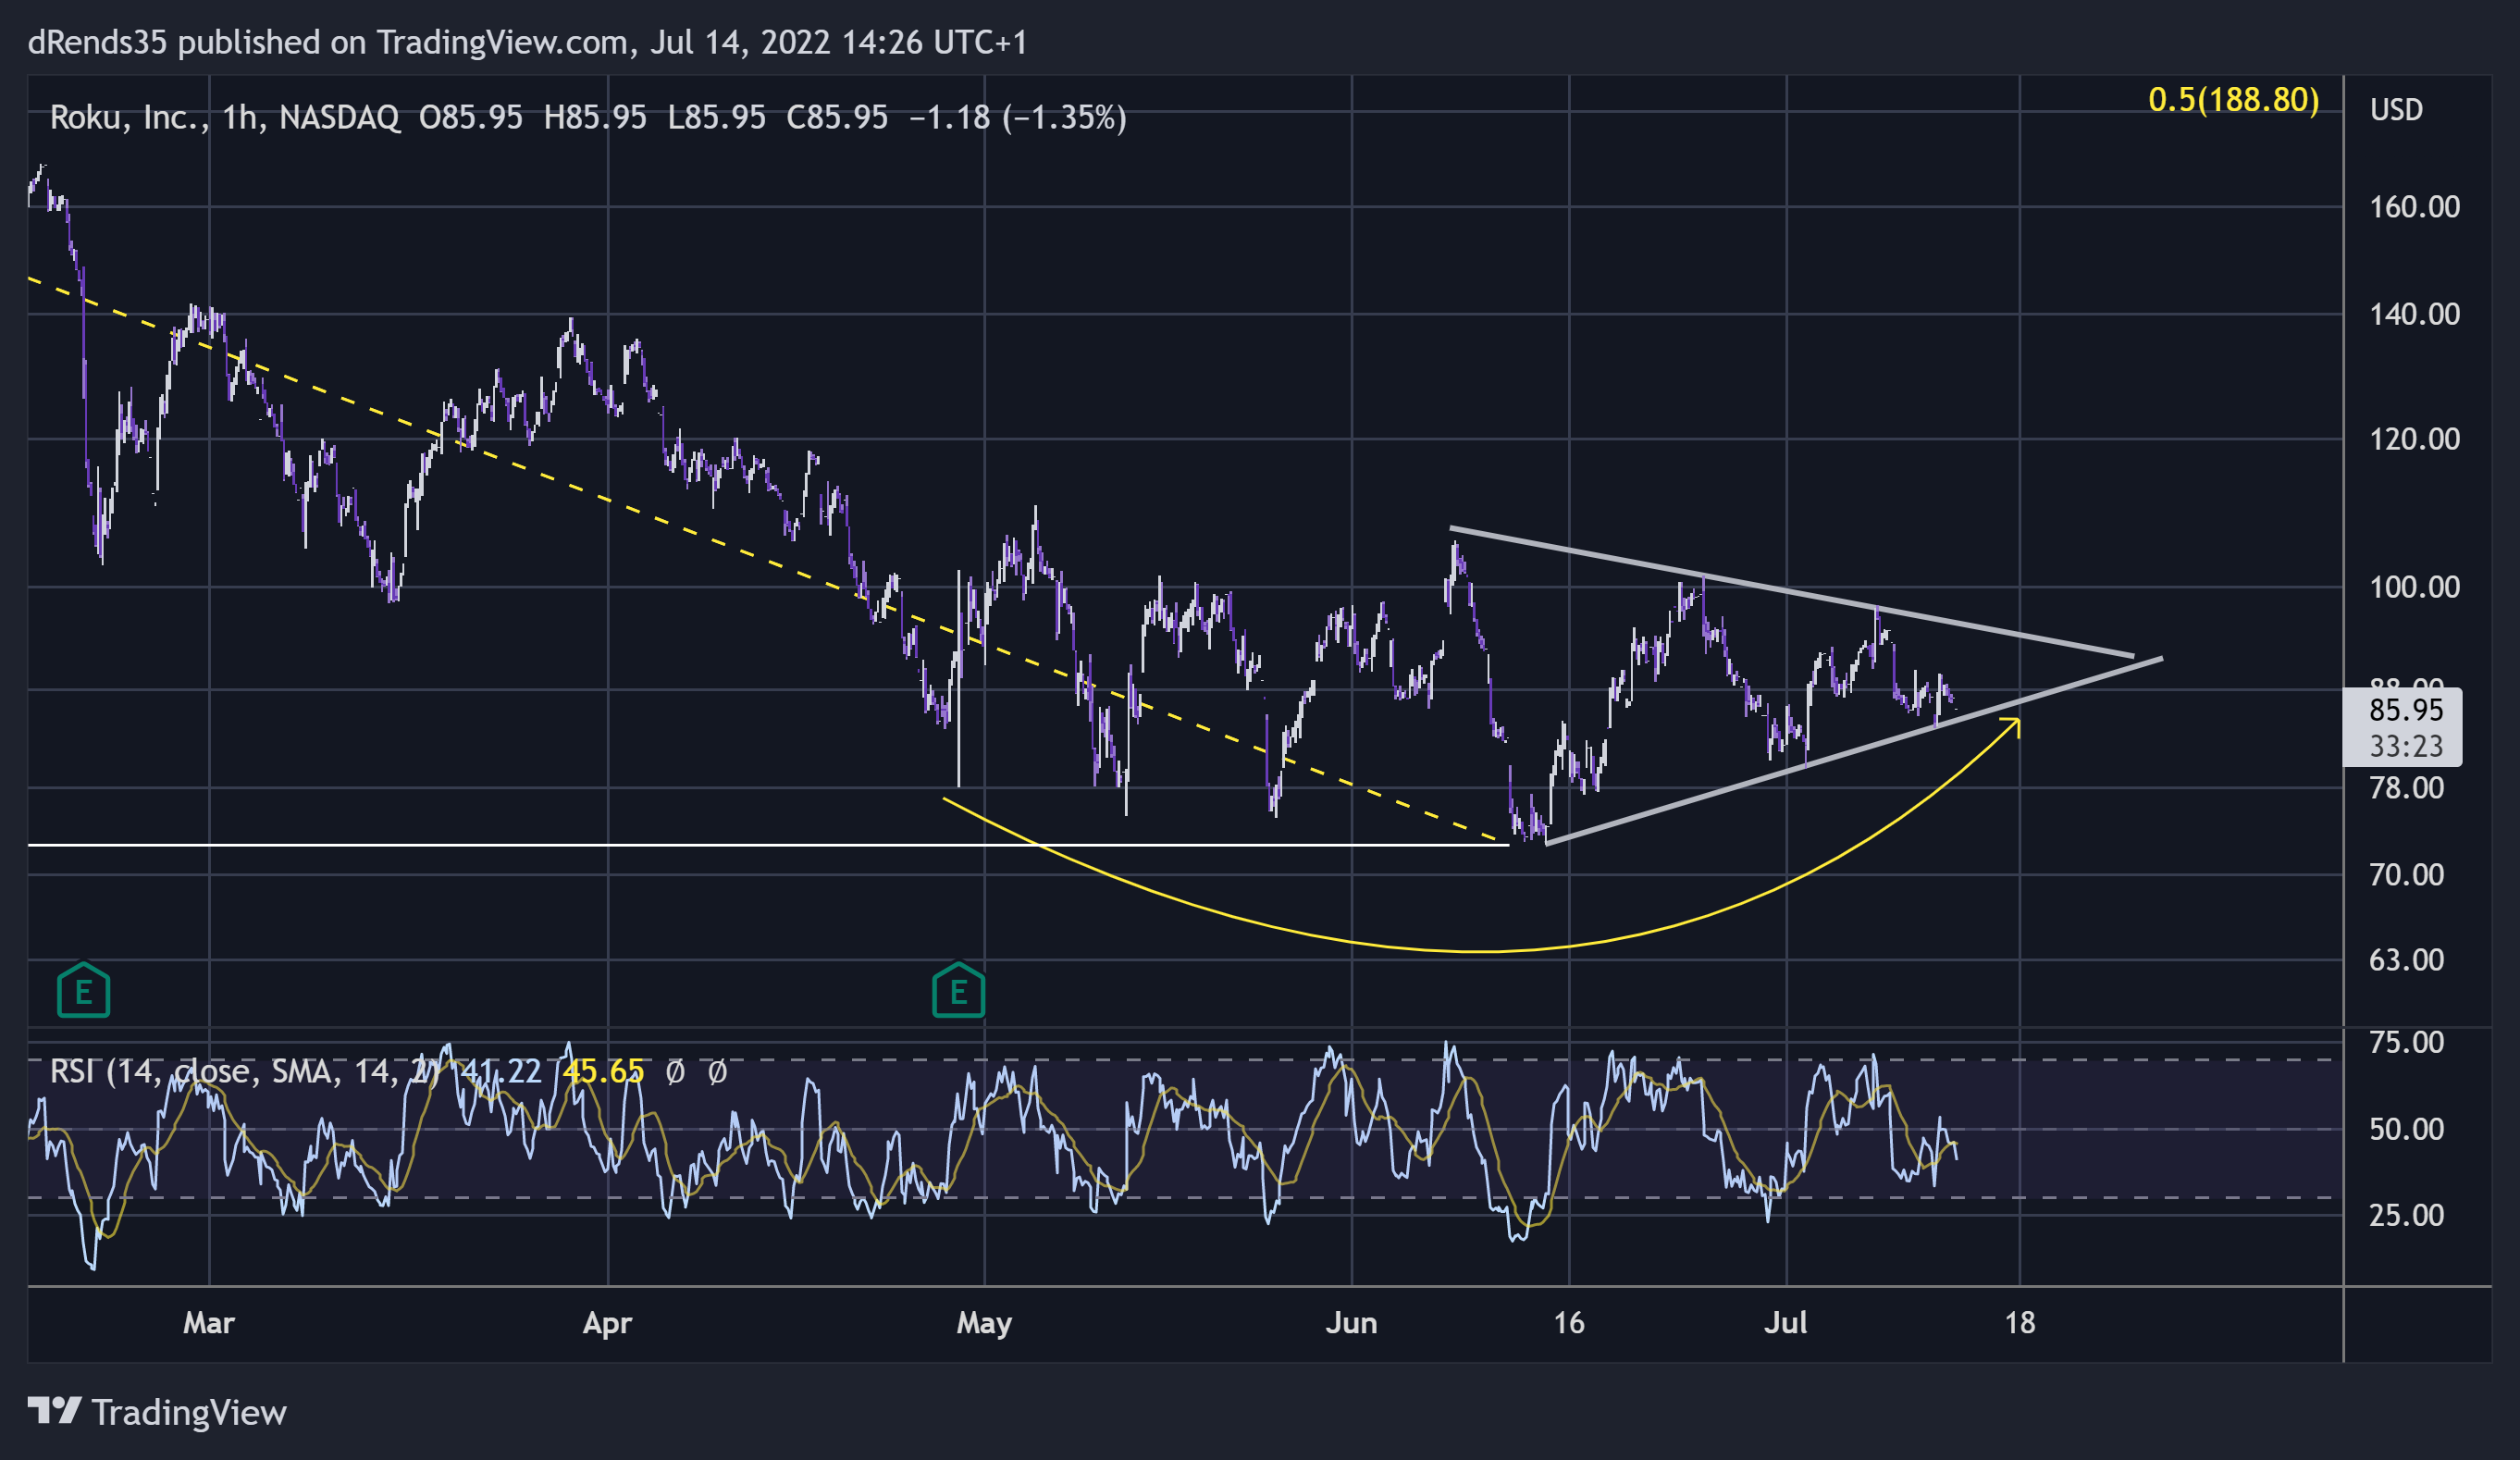The width and height of the screenshot is (2520, 1460).
Task: Click the earnings E marker near March
Action: coord(83,990)
